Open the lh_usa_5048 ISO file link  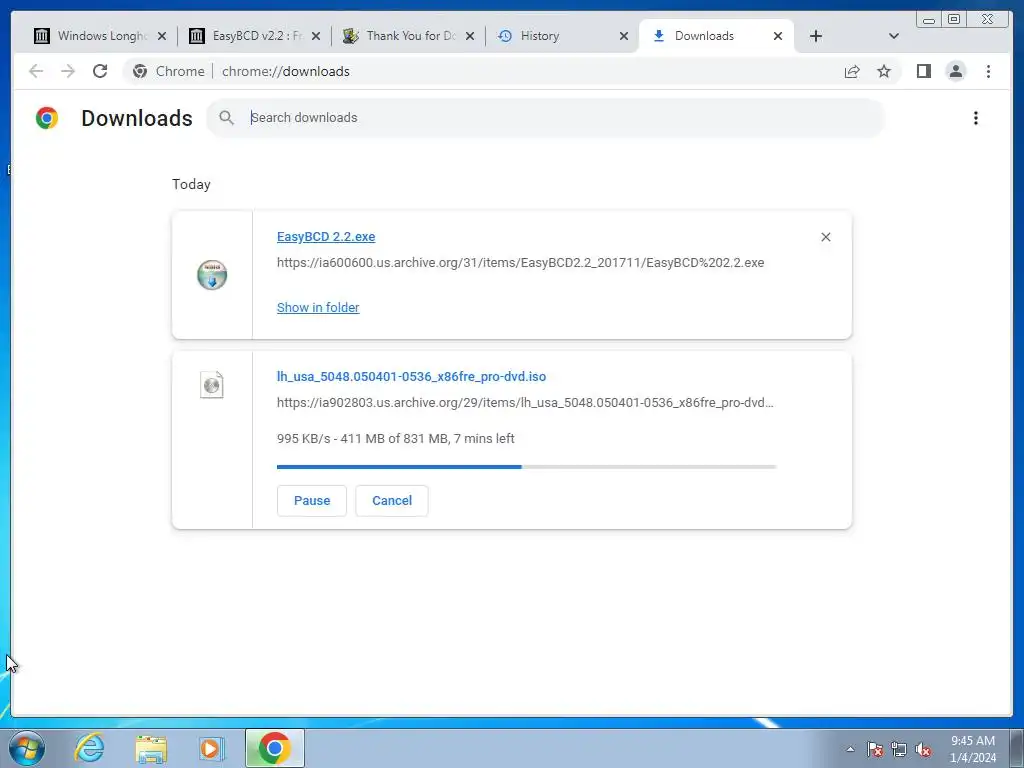pos(411,377)
